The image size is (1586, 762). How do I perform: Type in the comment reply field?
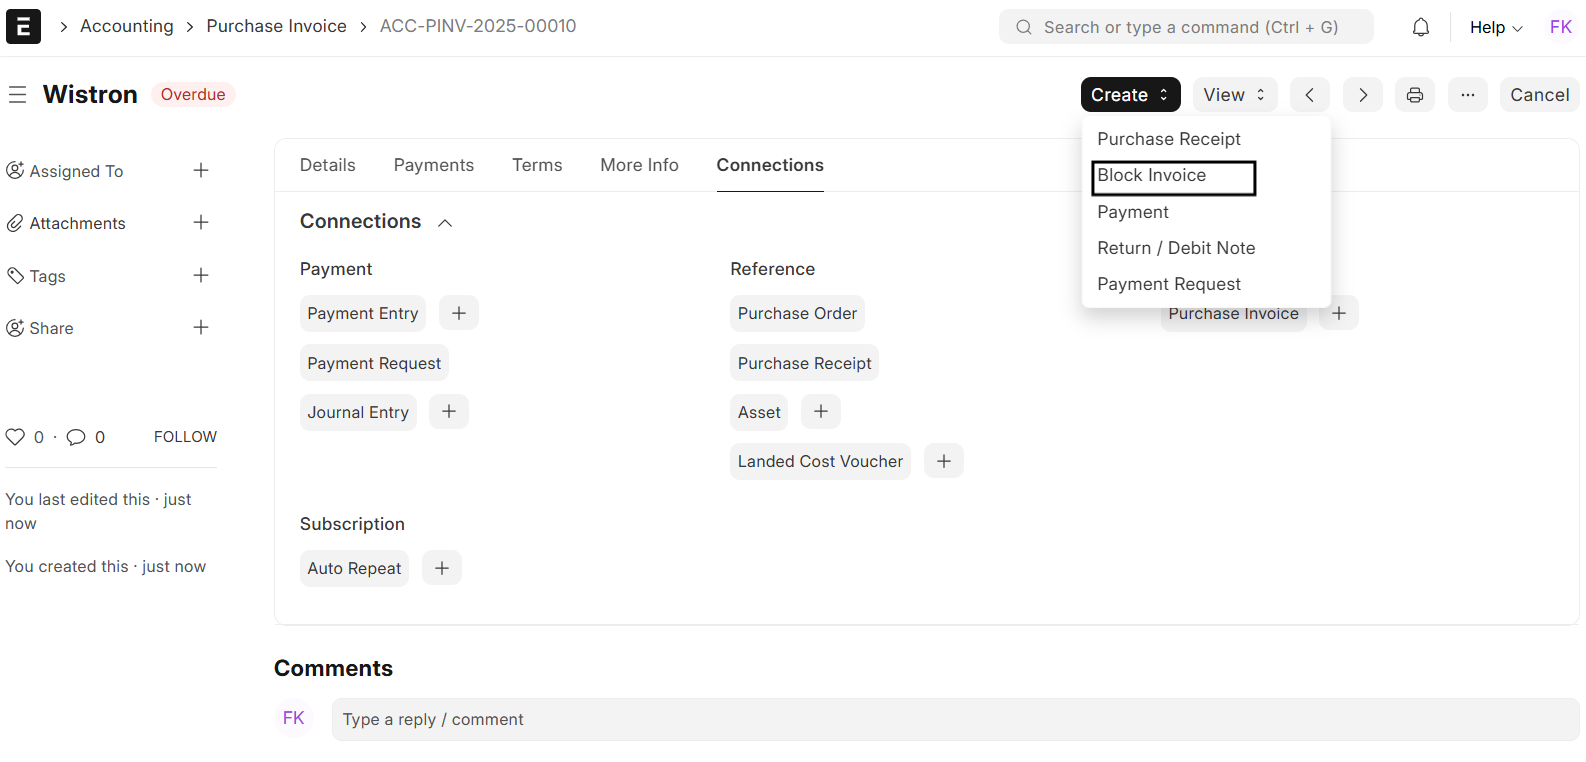(x=955, y=720)
